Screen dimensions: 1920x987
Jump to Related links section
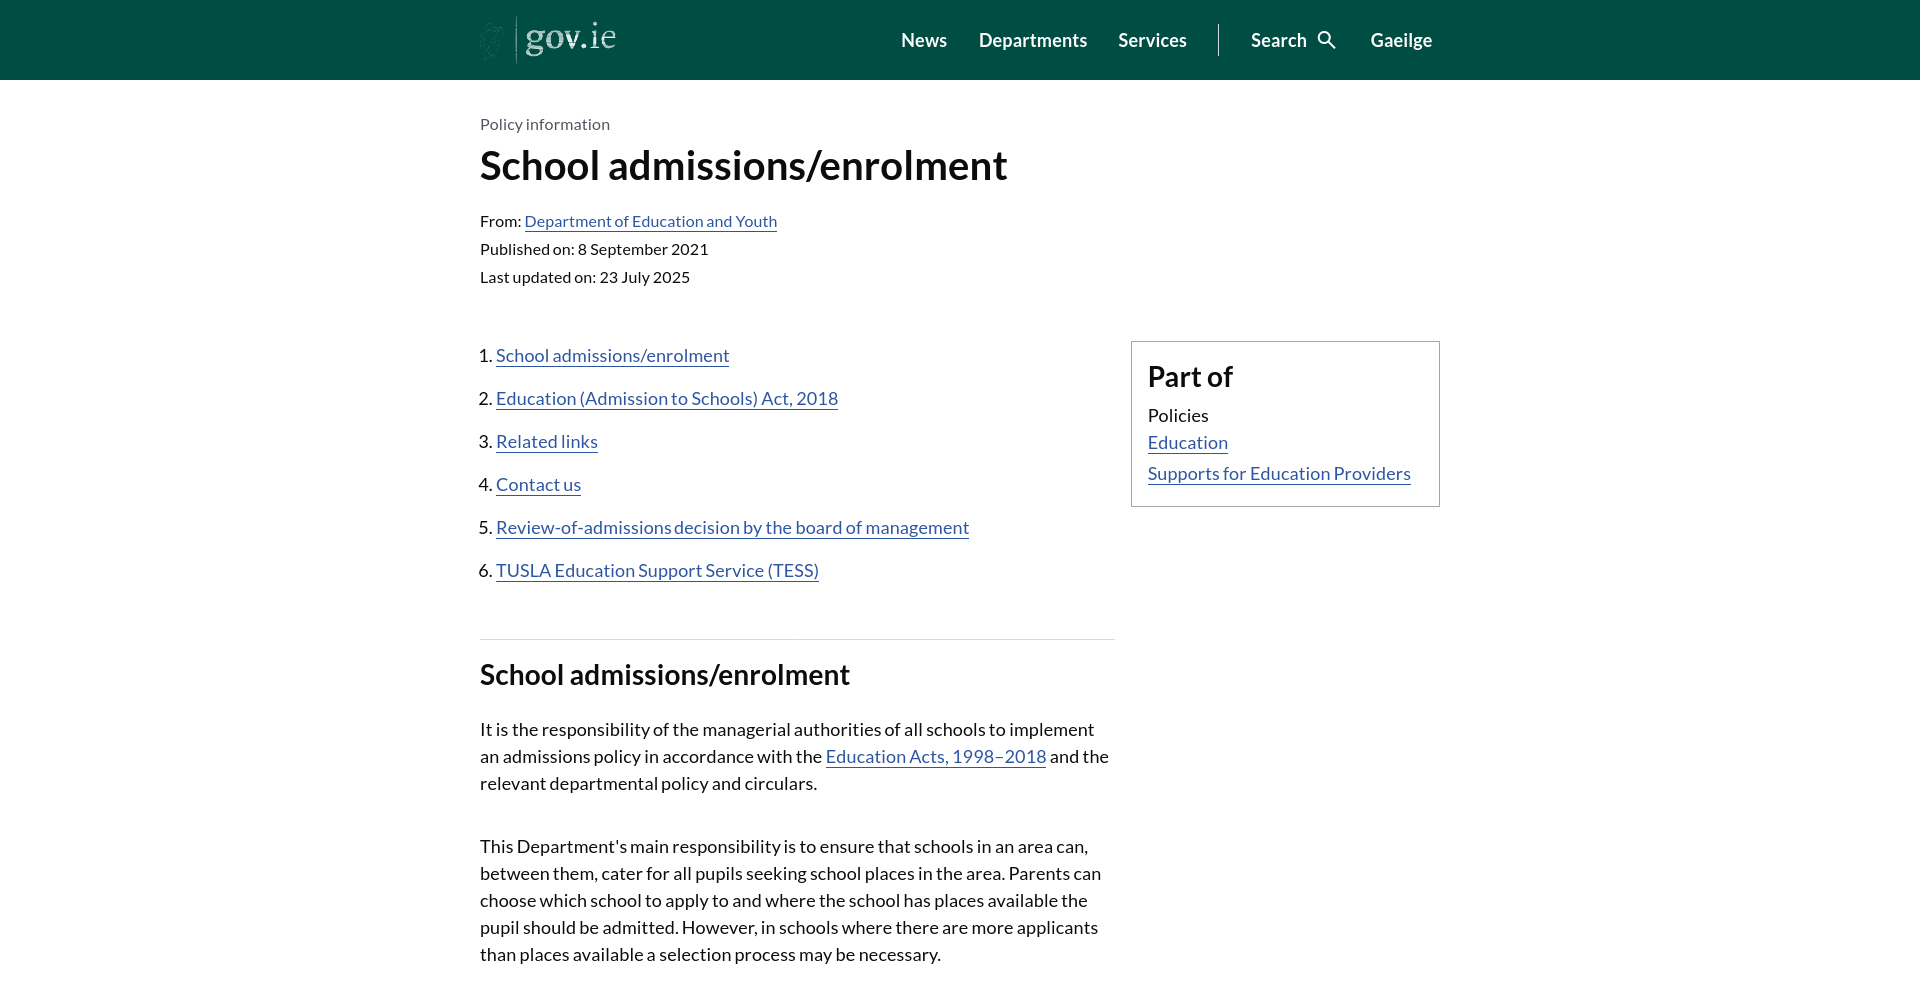547,442
